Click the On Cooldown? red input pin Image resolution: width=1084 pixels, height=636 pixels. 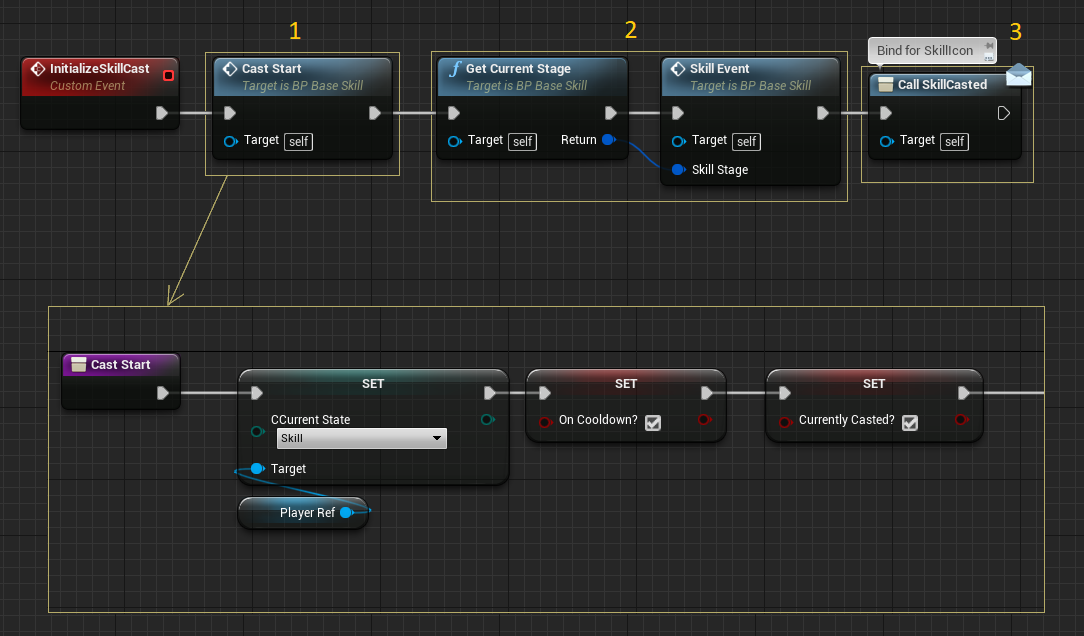[545, 422]
